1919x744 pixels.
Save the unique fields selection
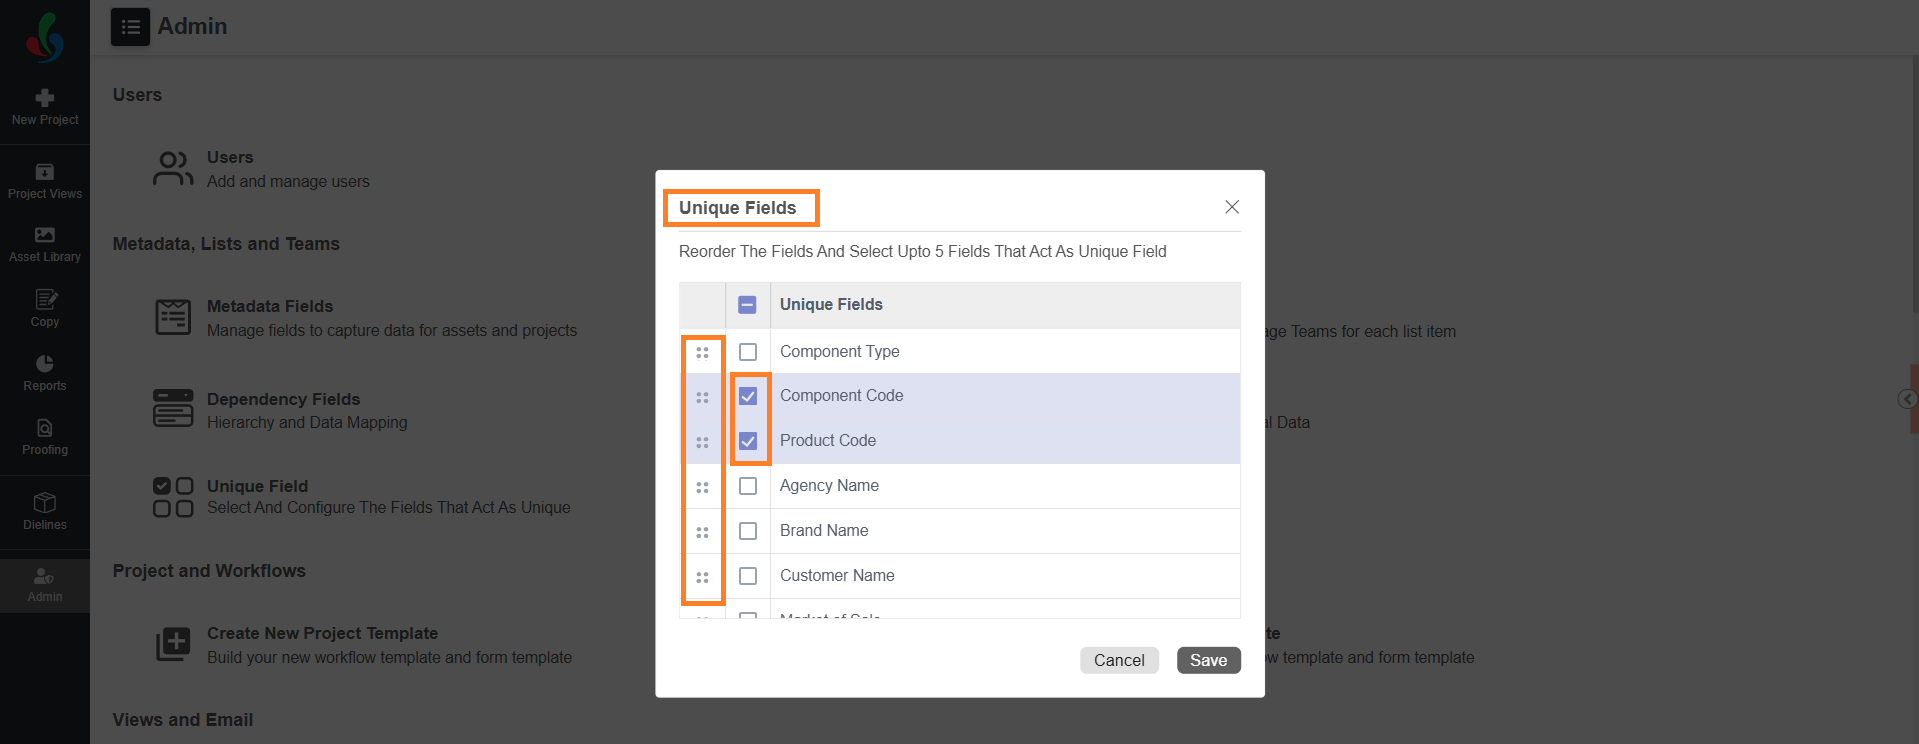(1208, 660)
